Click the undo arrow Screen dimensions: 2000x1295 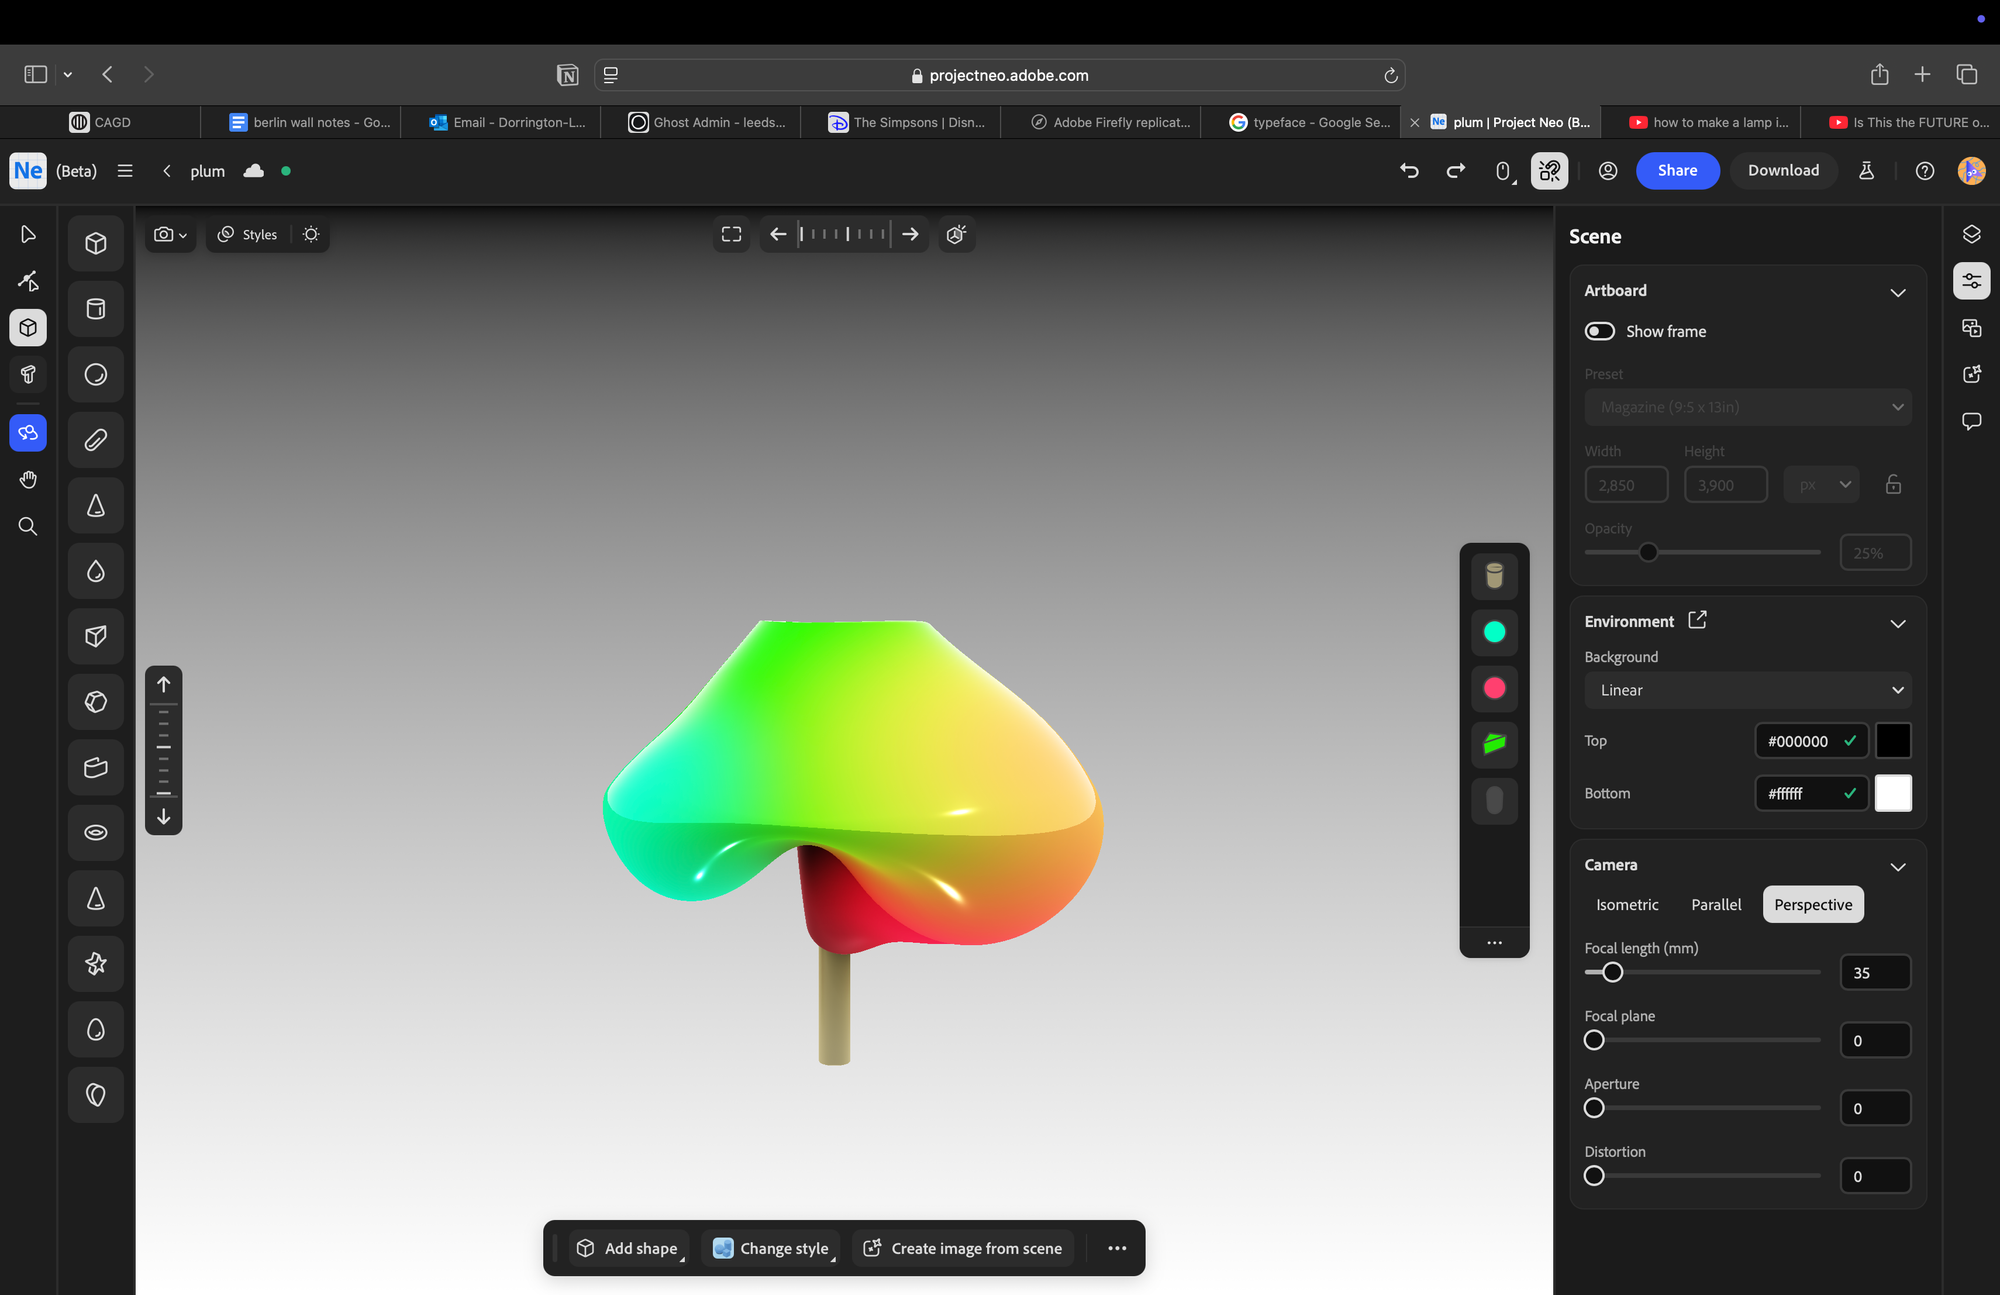[1409, 171]
